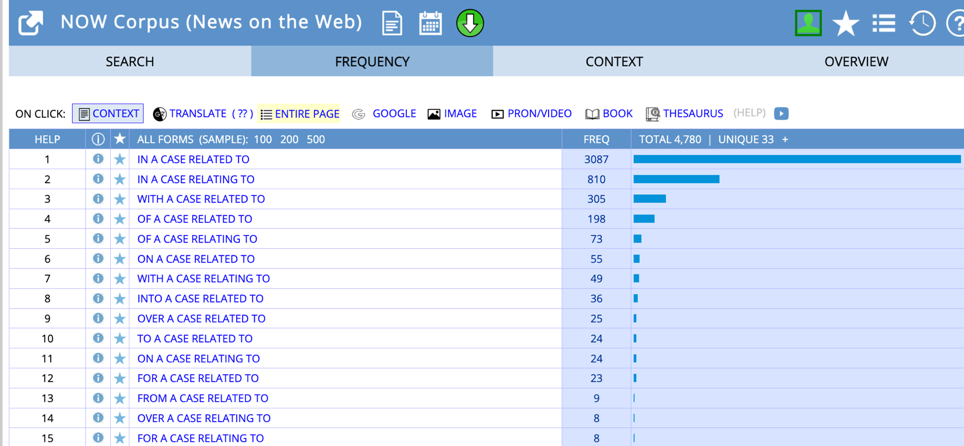Screen dimensions: 964x446
Task: Star the WITH A CASE RELATED TO row
Action: coord(119,199)
